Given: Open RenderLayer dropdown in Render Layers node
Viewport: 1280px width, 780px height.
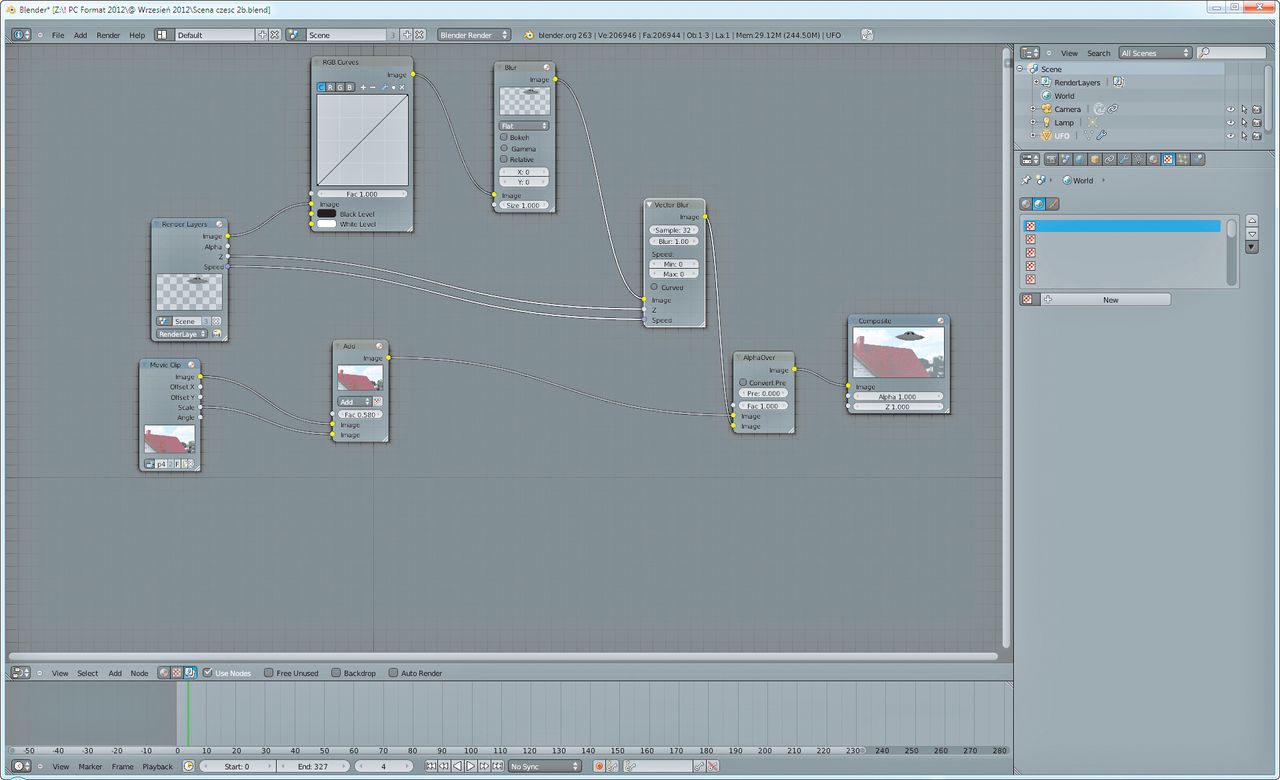Looking at the screenshot, I should pyautogui.click(x=182, y=334).
